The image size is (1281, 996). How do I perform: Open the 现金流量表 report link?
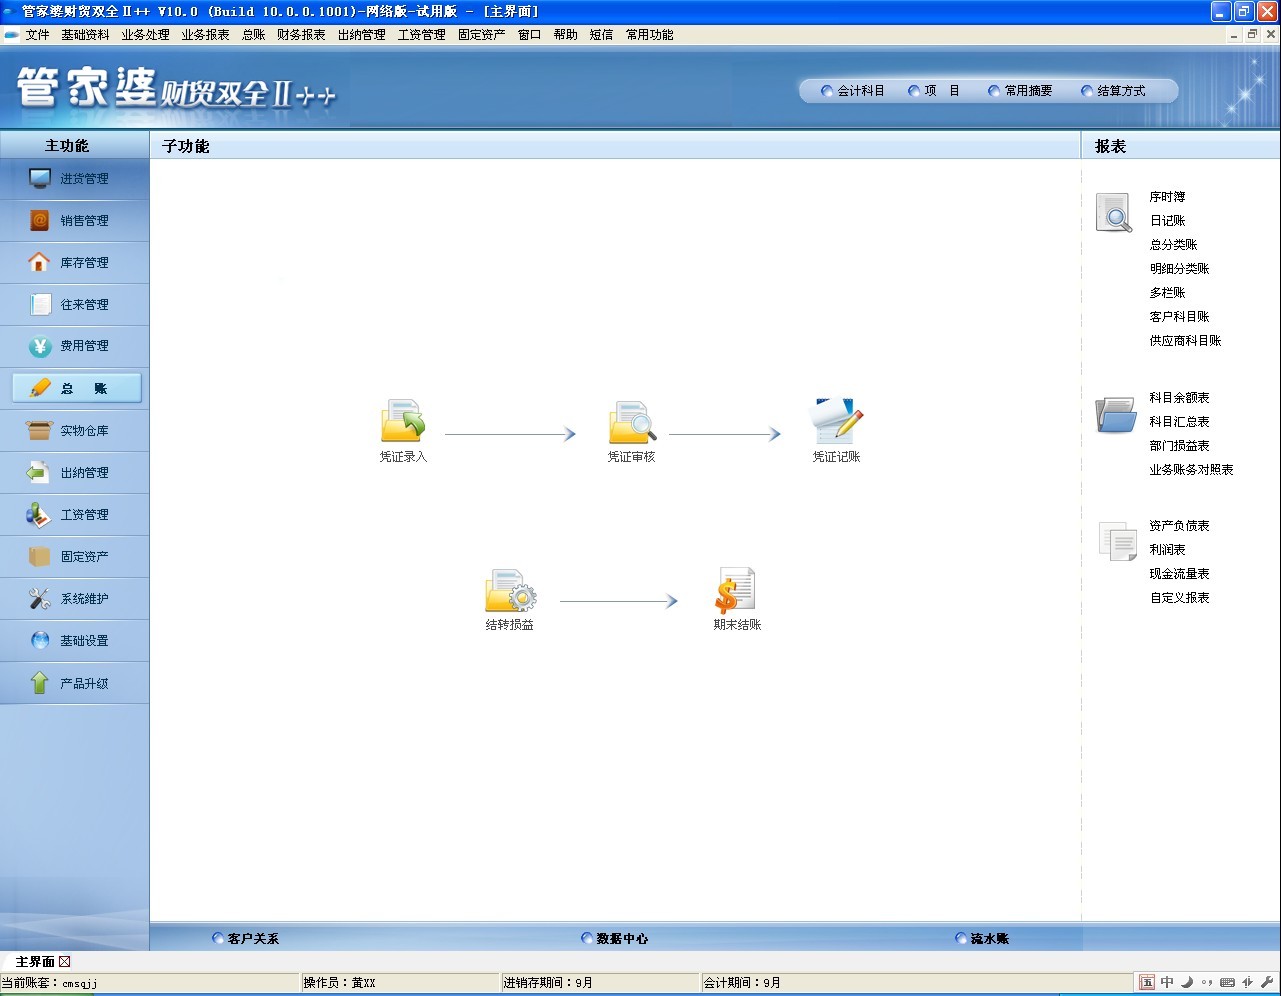click(1179, 574)
